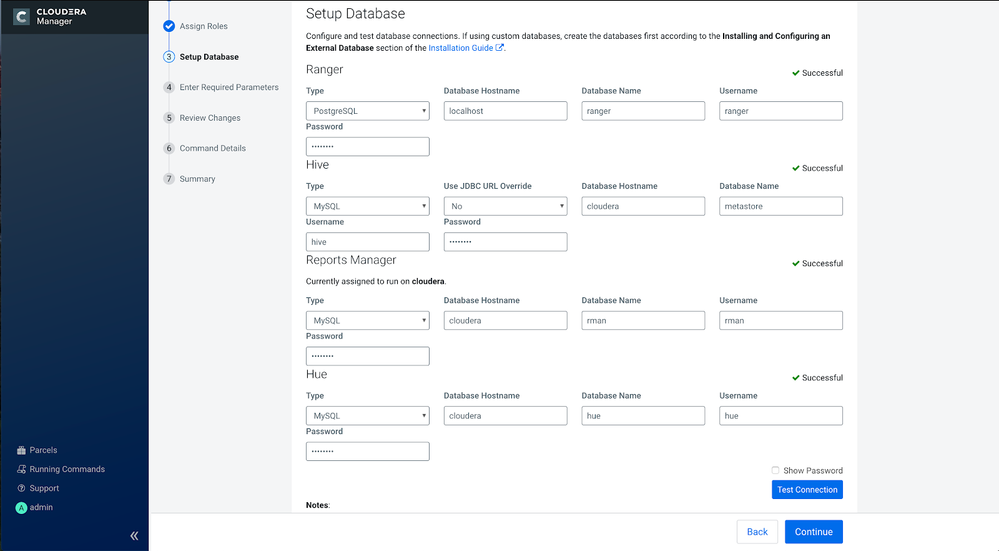Click the Continue button
This screenshot has height=551, width=999.
point(814,532)
